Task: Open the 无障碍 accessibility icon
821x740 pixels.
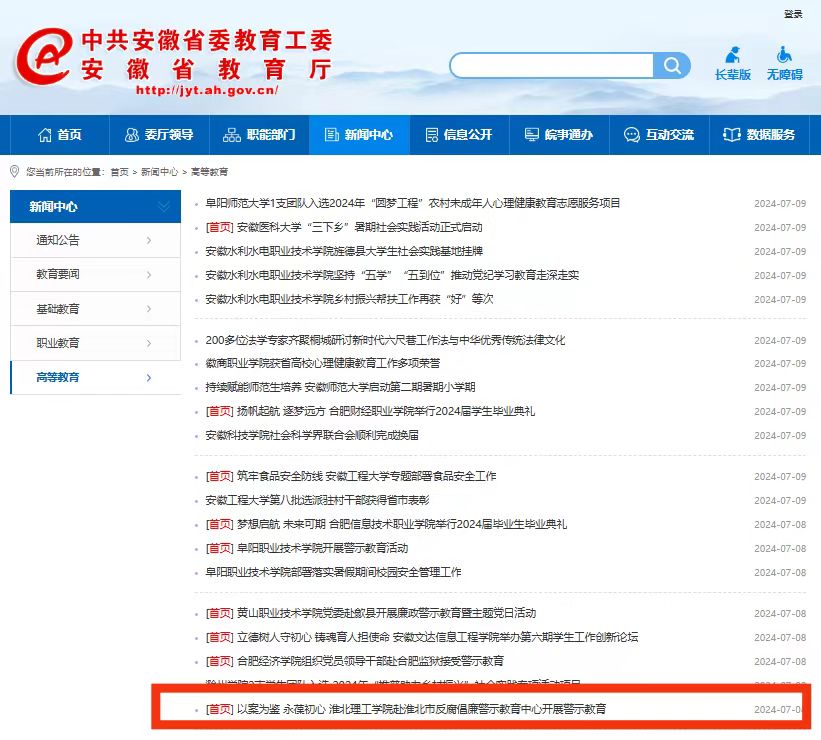Action: click(784, 55)
